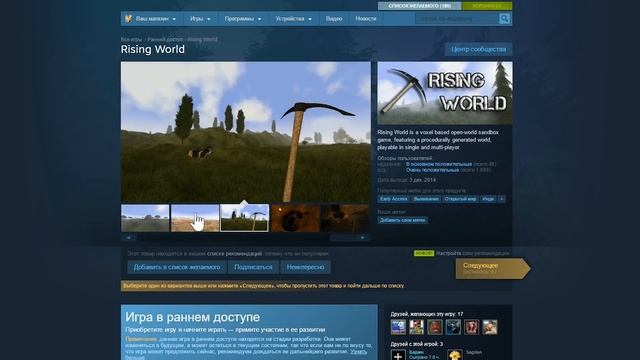Image resolution: width=640 pixels, height=360 pixels.
Task: Click the Неинтересно button
Action: click(x=305, y=267)
